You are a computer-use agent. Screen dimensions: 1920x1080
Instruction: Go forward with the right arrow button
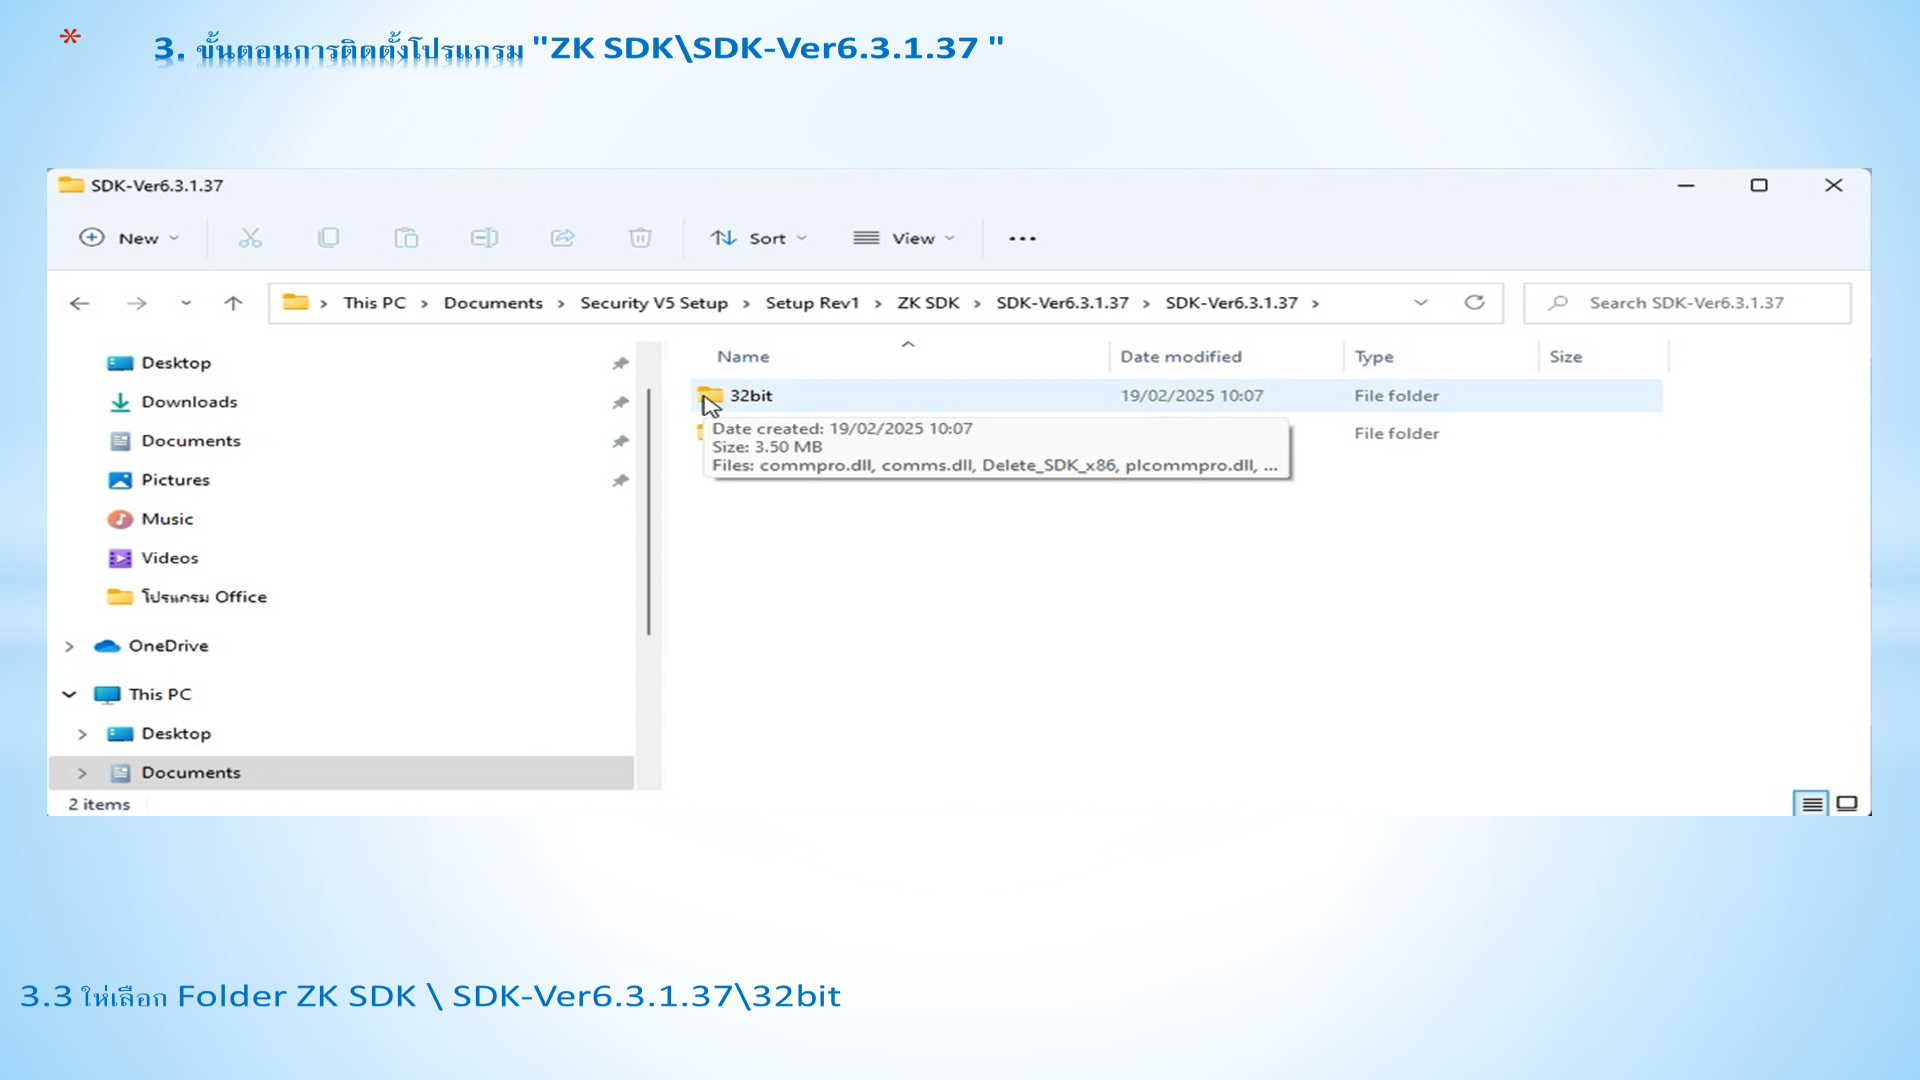(137, 303)
